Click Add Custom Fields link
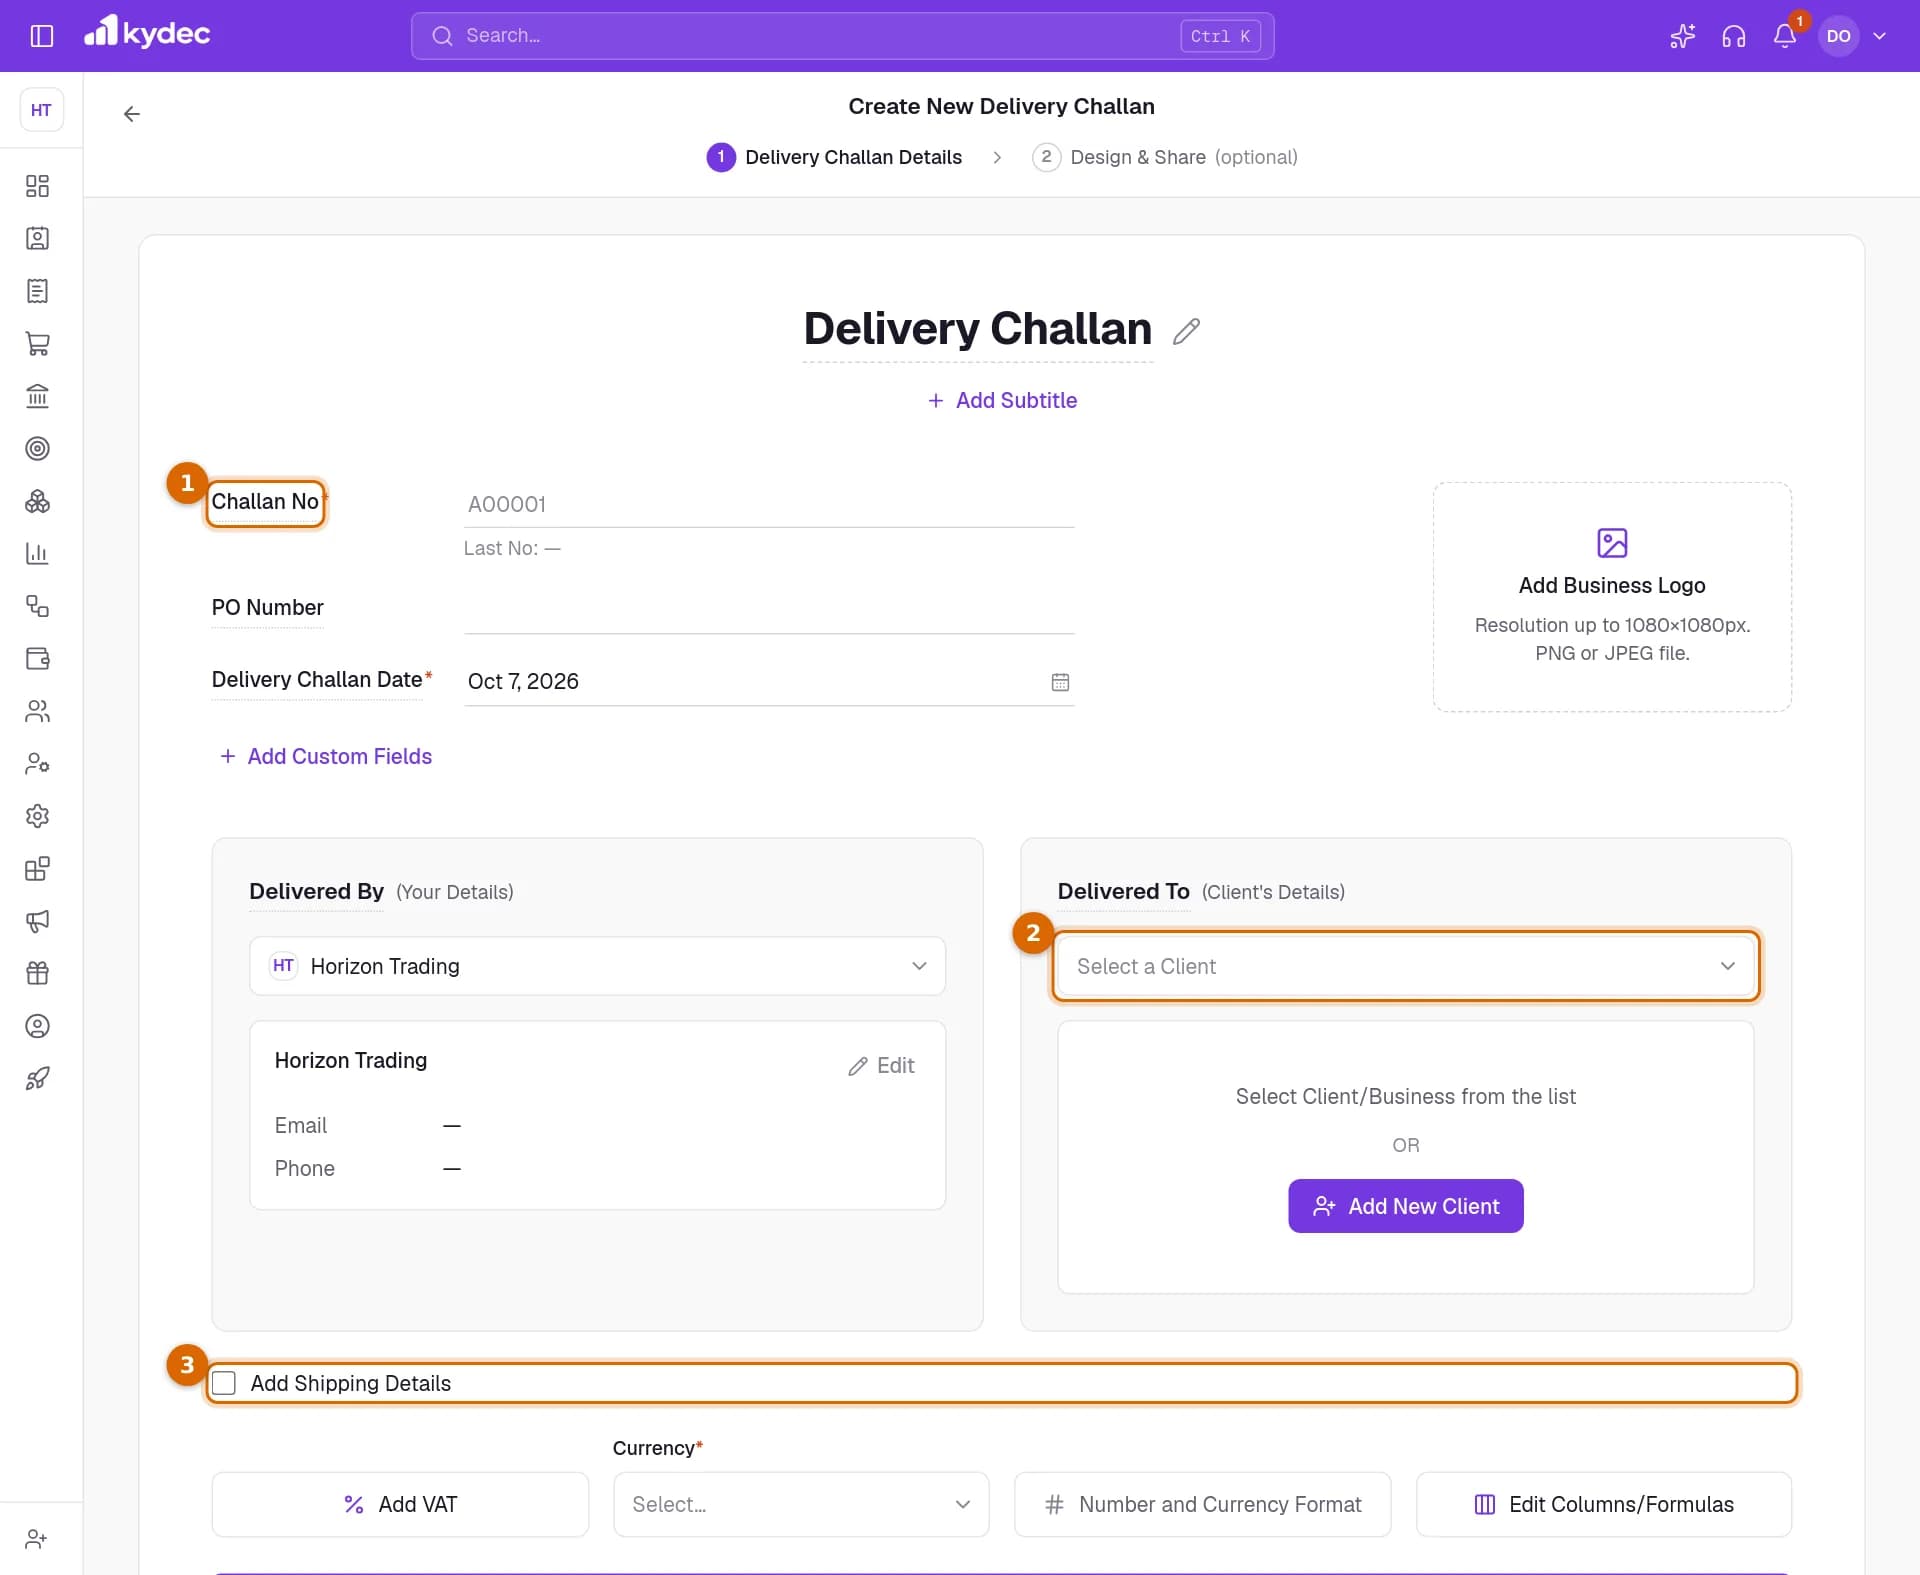Screen dimensions: 1920x1575 (325, 756)
